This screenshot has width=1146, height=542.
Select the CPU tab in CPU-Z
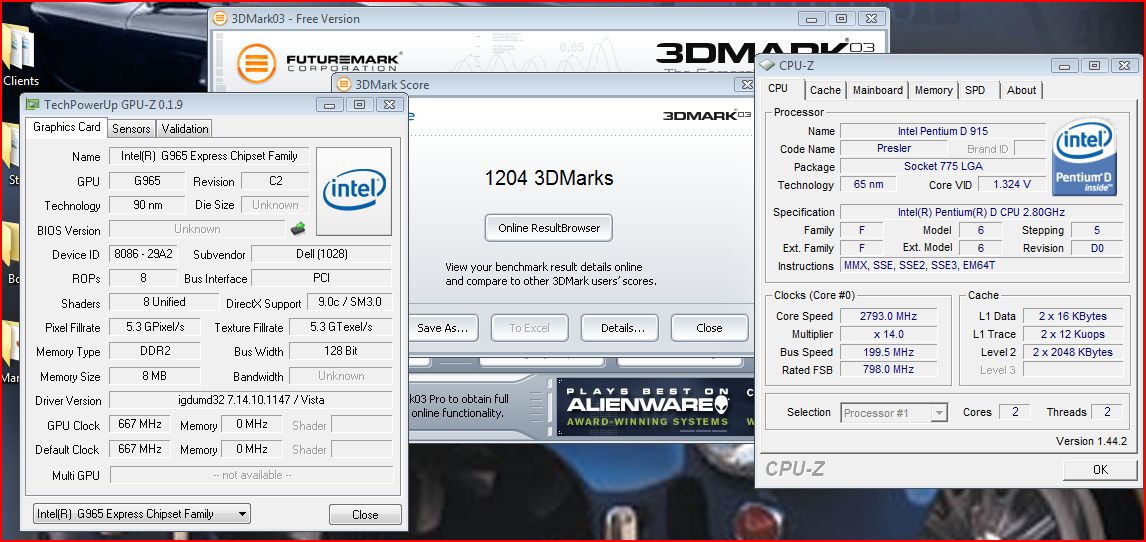click(x=778, y=88)
